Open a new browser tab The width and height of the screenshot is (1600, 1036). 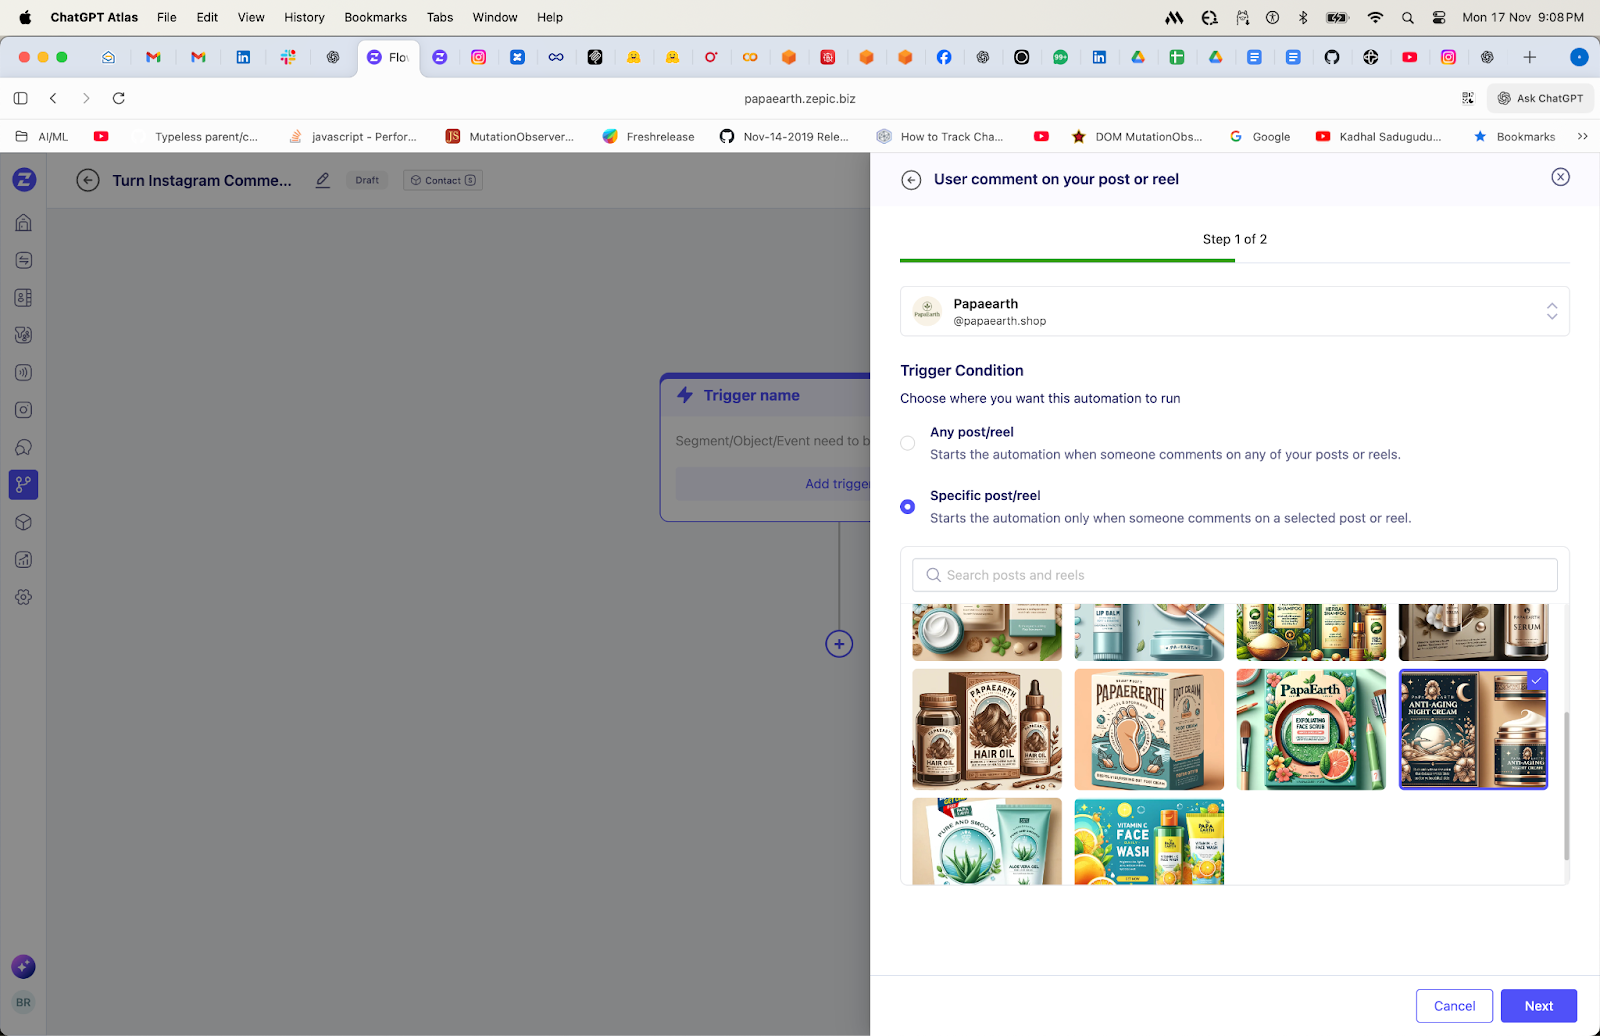coord(1529,57)
